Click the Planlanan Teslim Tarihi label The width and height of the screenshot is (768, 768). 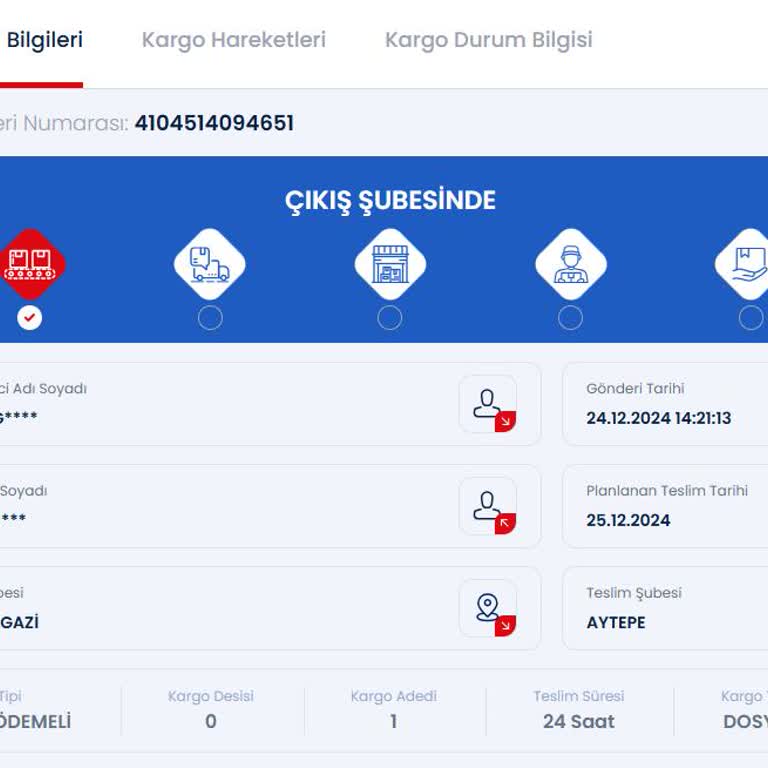(x=667, y=490)
